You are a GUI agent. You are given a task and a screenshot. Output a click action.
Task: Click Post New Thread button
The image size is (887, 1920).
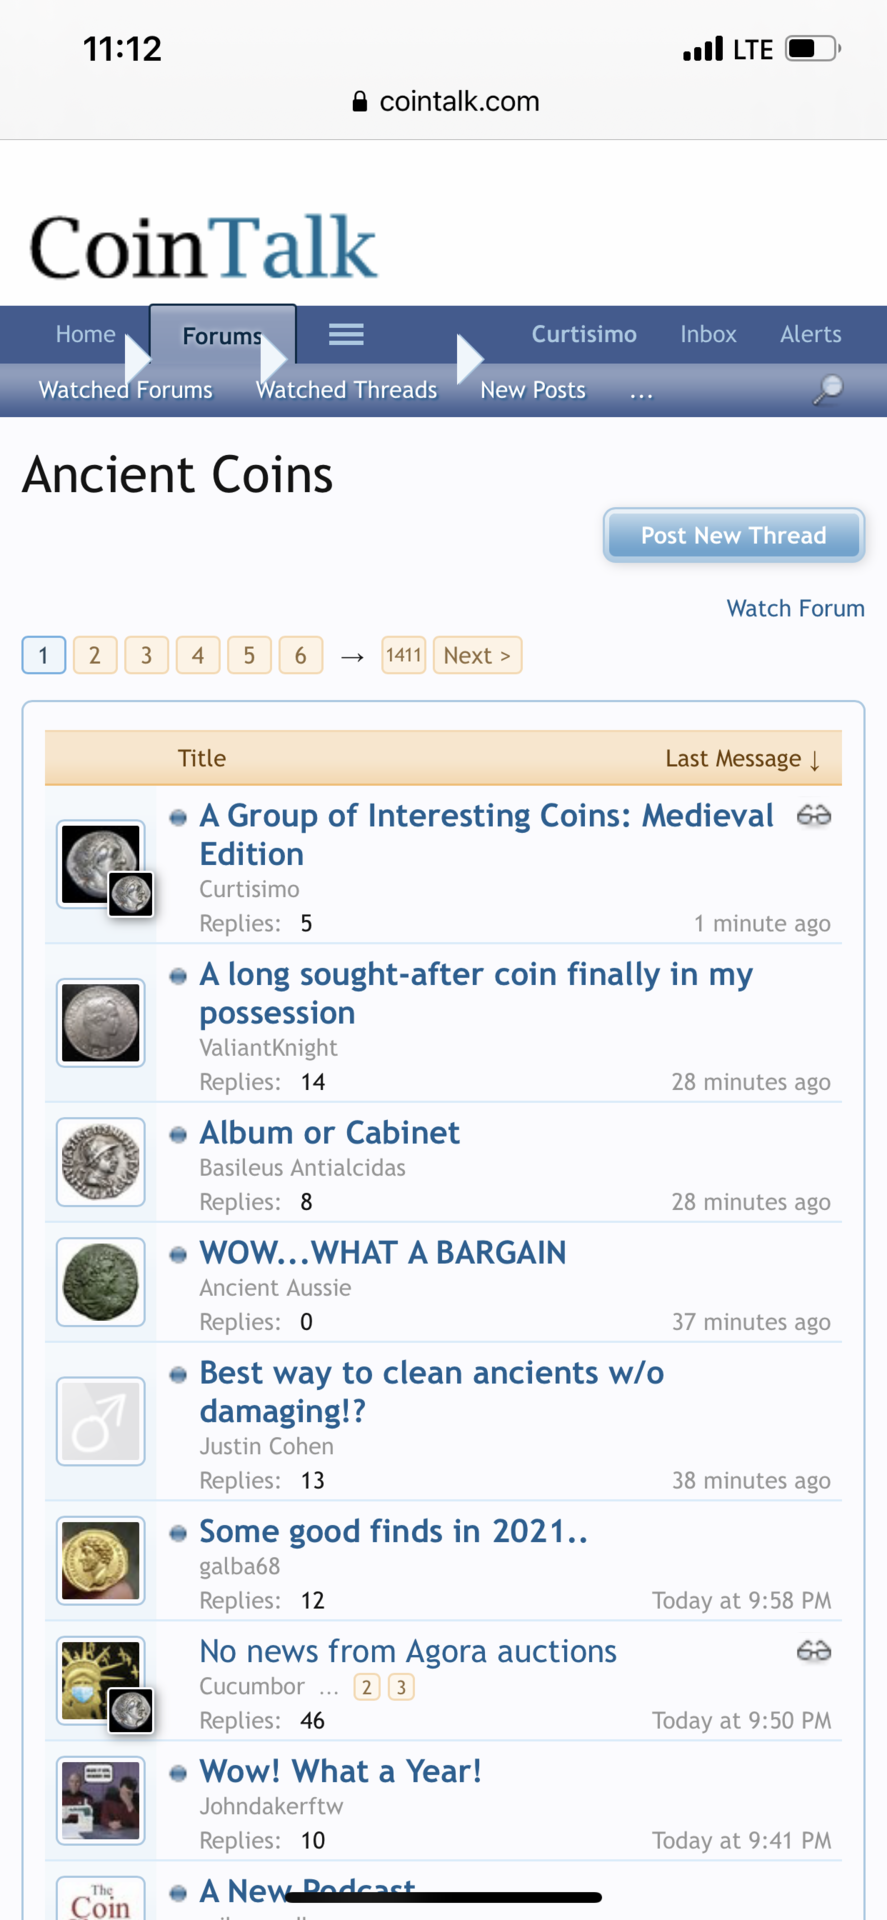734,535
